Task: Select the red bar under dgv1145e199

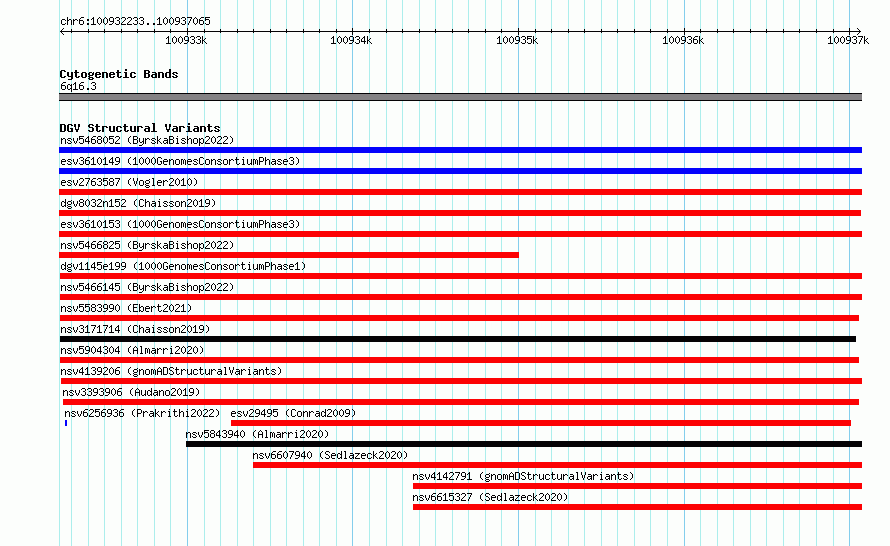Action: pos(460,276)
